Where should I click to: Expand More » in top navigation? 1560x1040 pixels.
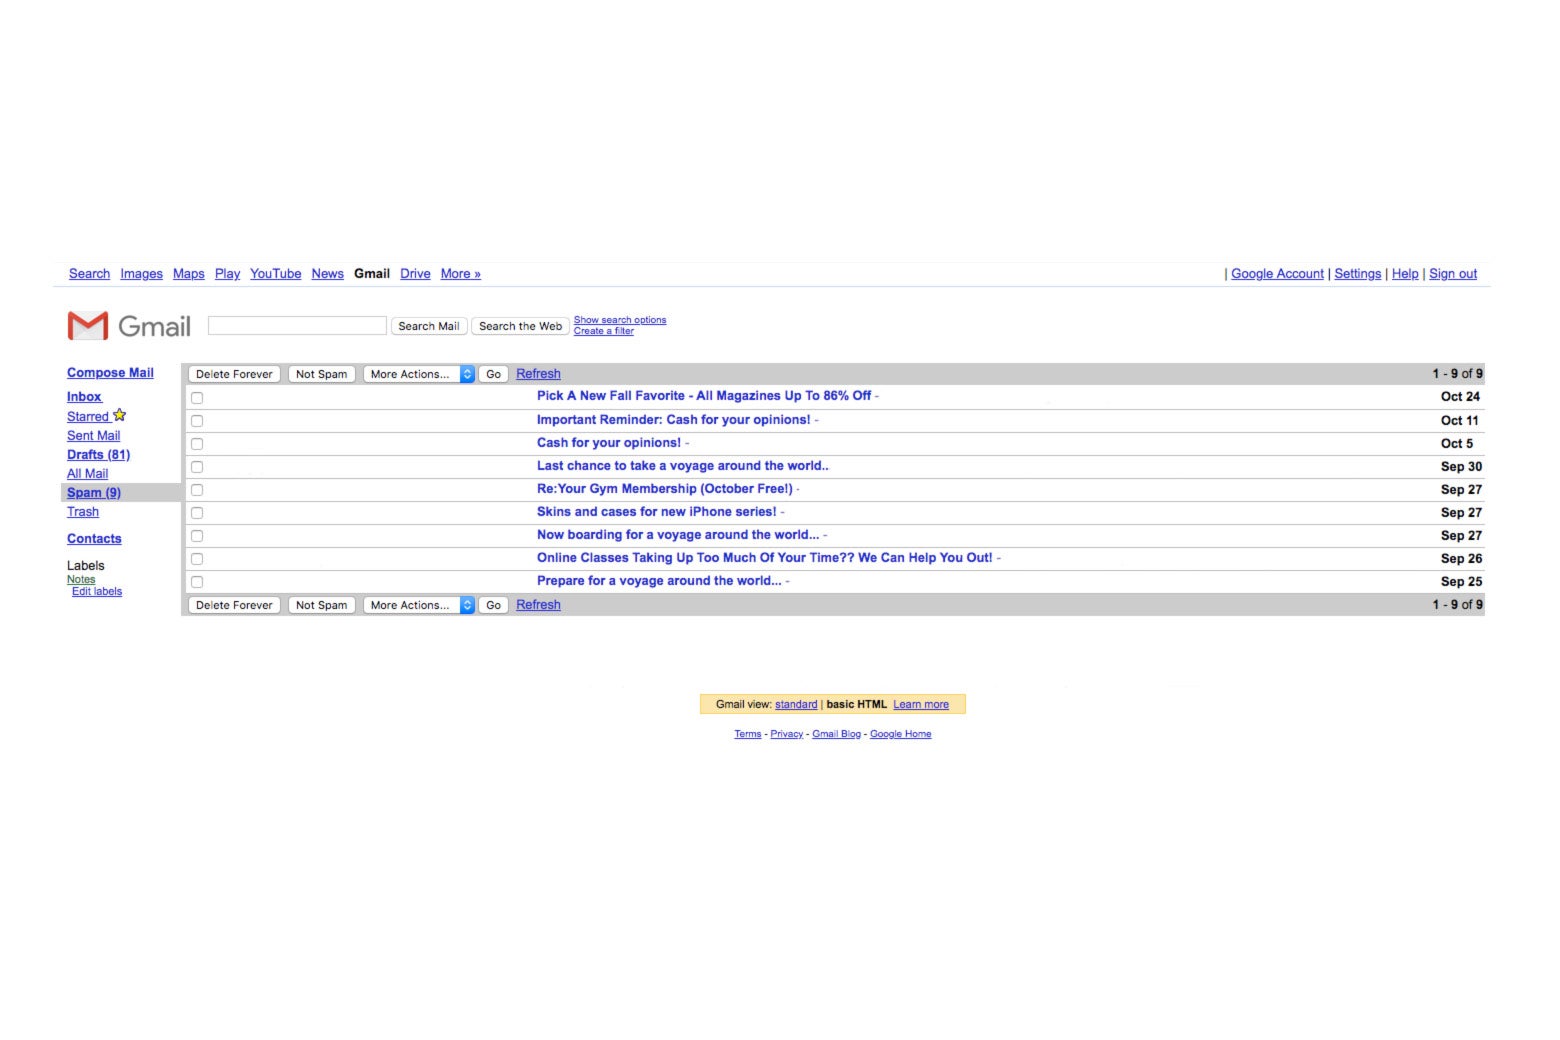(x=460, y=274)
